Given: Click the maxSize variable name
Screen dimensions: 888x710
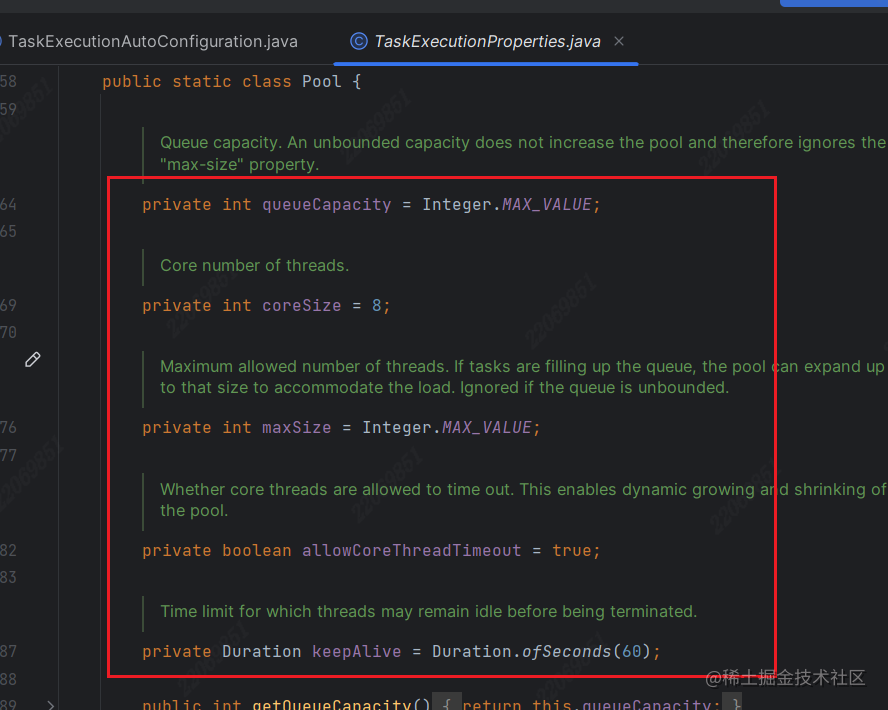Looking at the screenshot, I should pos(296,428).
